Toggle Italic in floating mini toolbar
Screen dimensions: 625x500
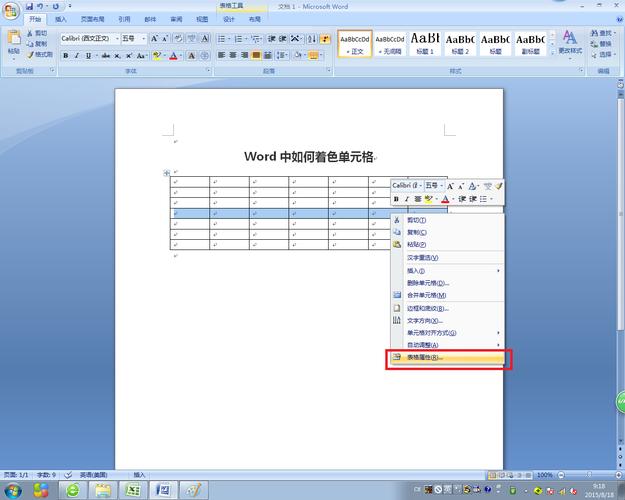point(407,199)
